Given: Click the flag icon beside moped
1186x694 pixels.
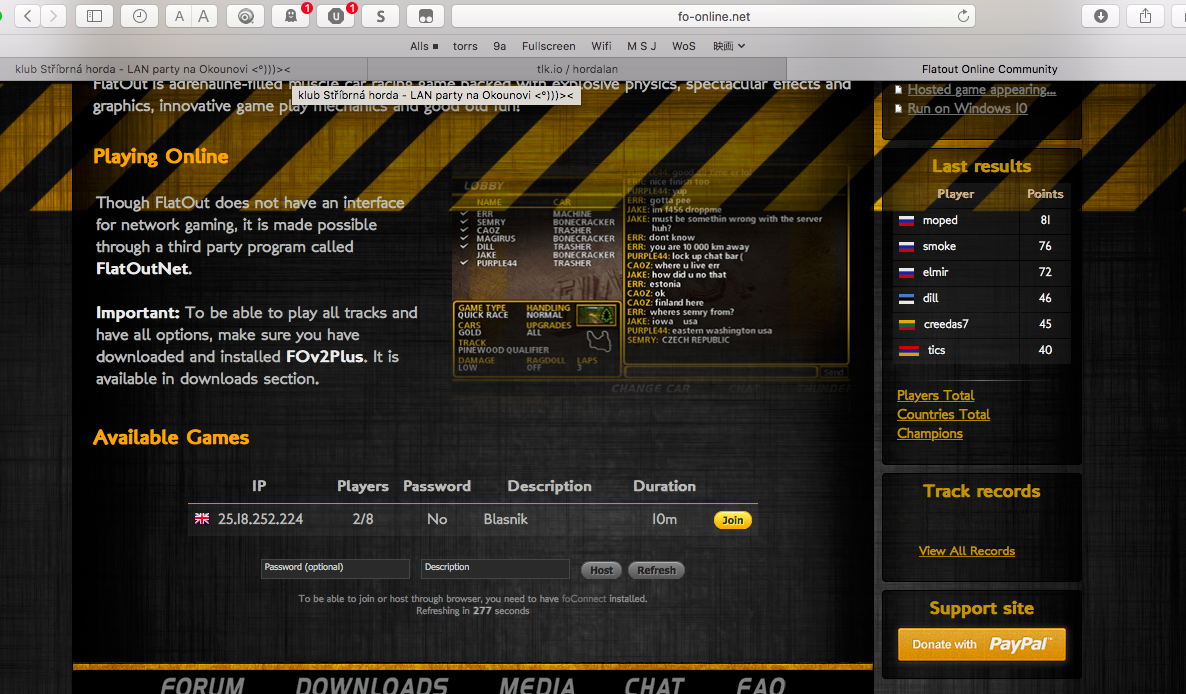Looking at the screenshot, I should [x=906, y=221].
